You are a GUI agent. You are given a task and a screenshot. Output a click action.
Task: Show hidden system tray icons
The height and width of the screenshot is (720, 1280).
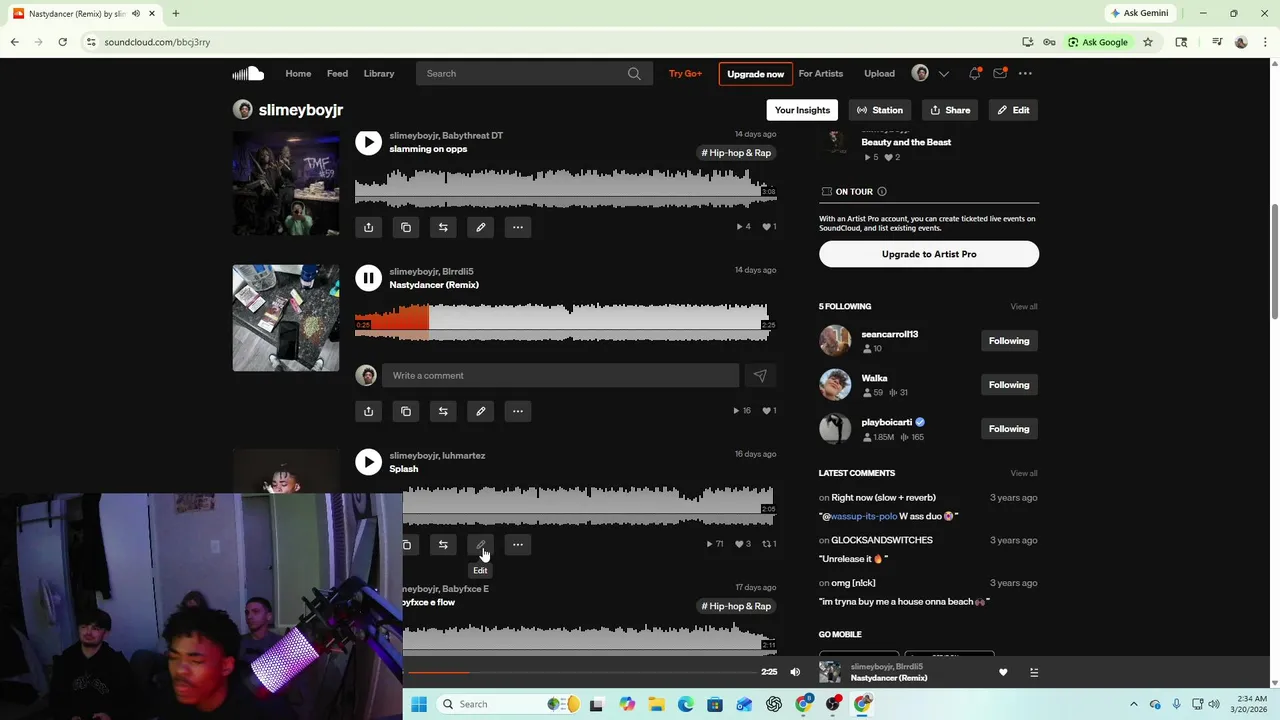1134,704
